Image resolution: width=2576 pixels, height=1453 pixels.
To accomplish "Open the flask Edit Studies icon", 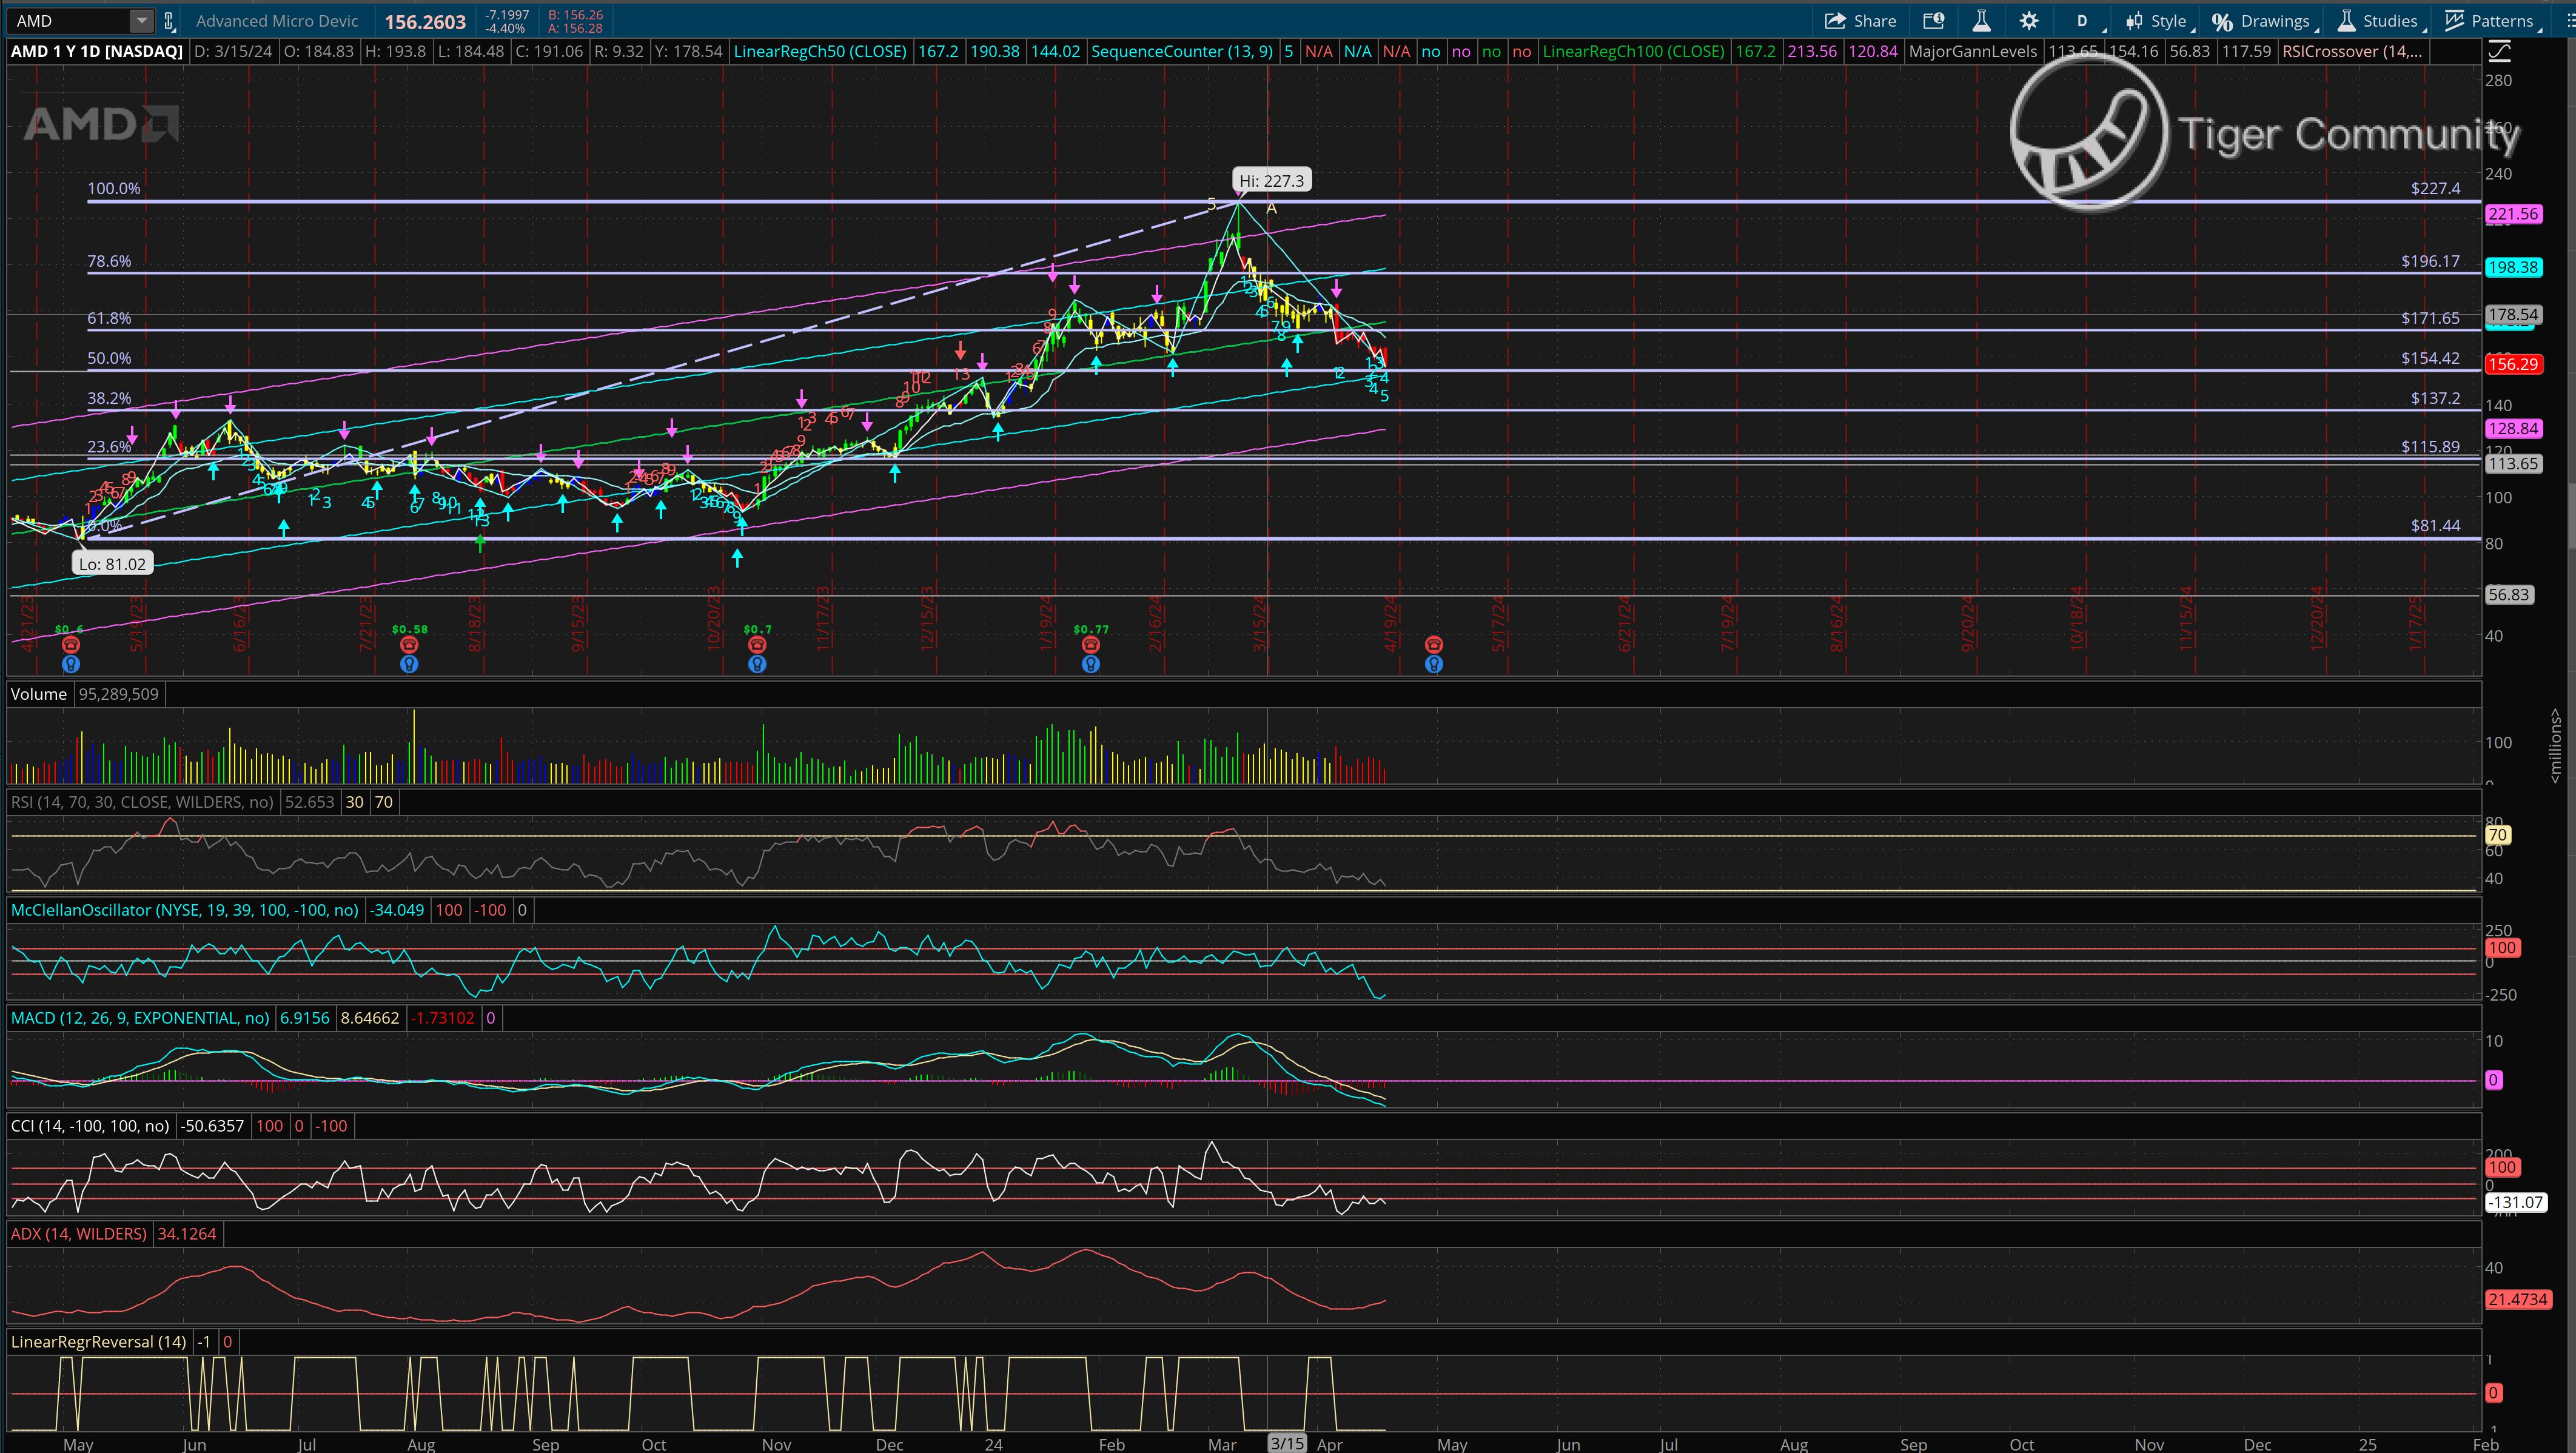I will point(1981,21).
